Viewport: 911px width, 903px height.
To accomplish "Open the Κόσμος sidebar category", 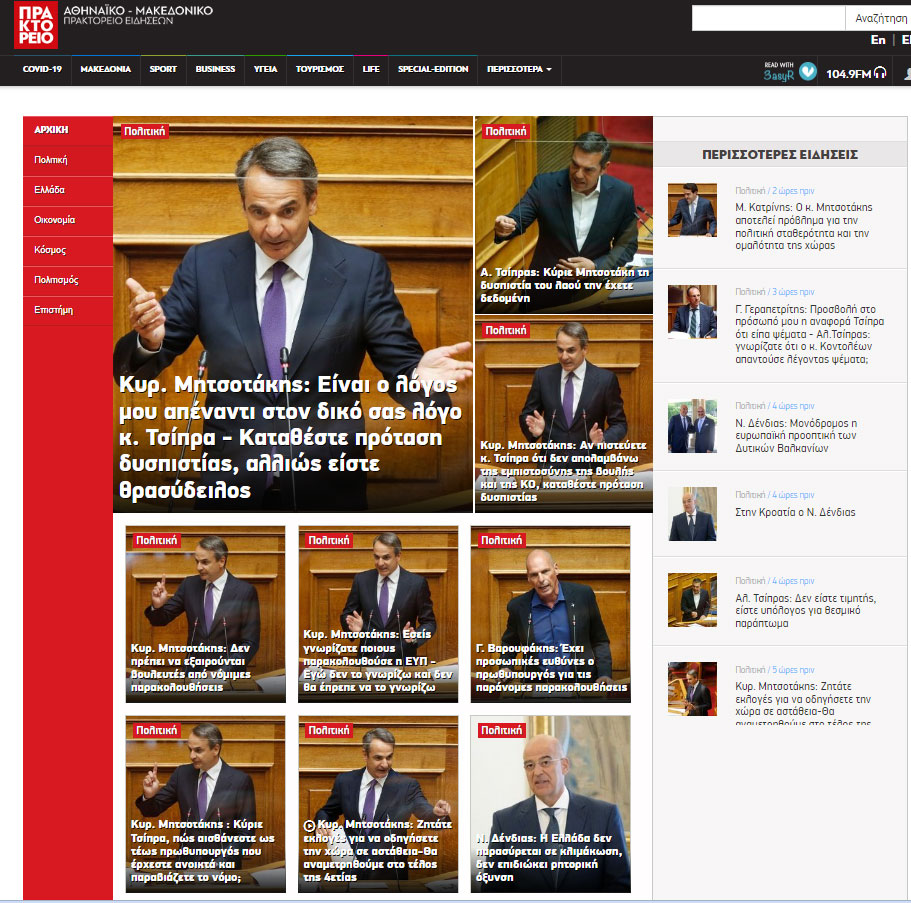I will tap(48, 251).
